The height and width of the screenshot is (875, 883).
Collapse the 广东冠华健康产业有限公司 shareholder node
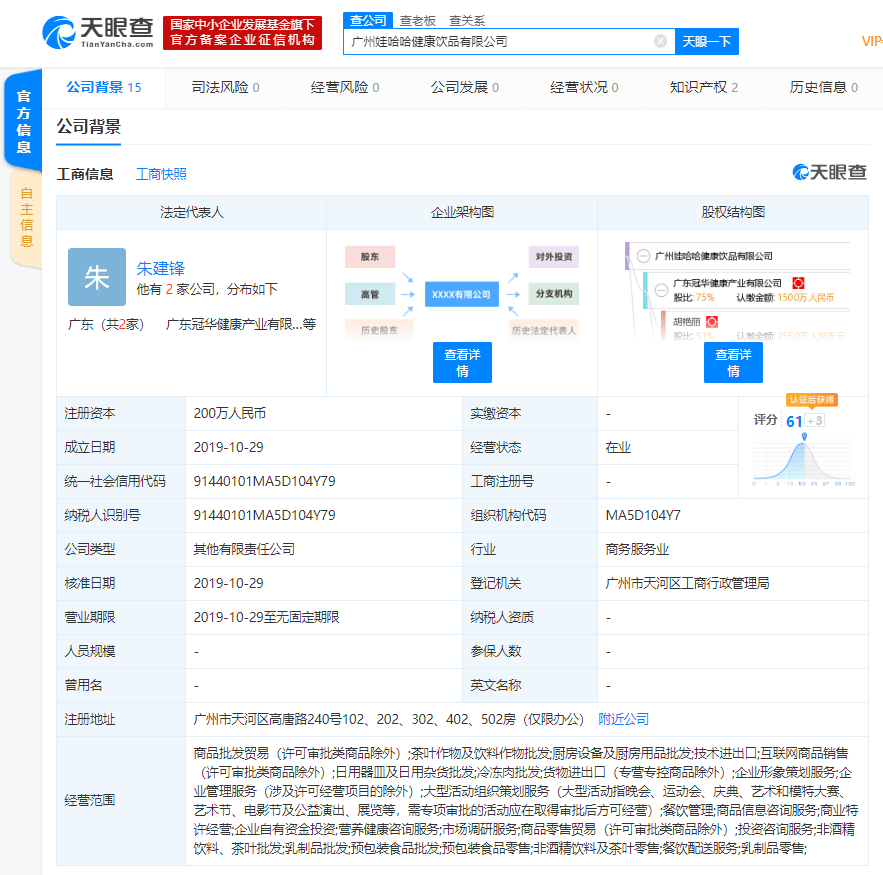point(660,291)
